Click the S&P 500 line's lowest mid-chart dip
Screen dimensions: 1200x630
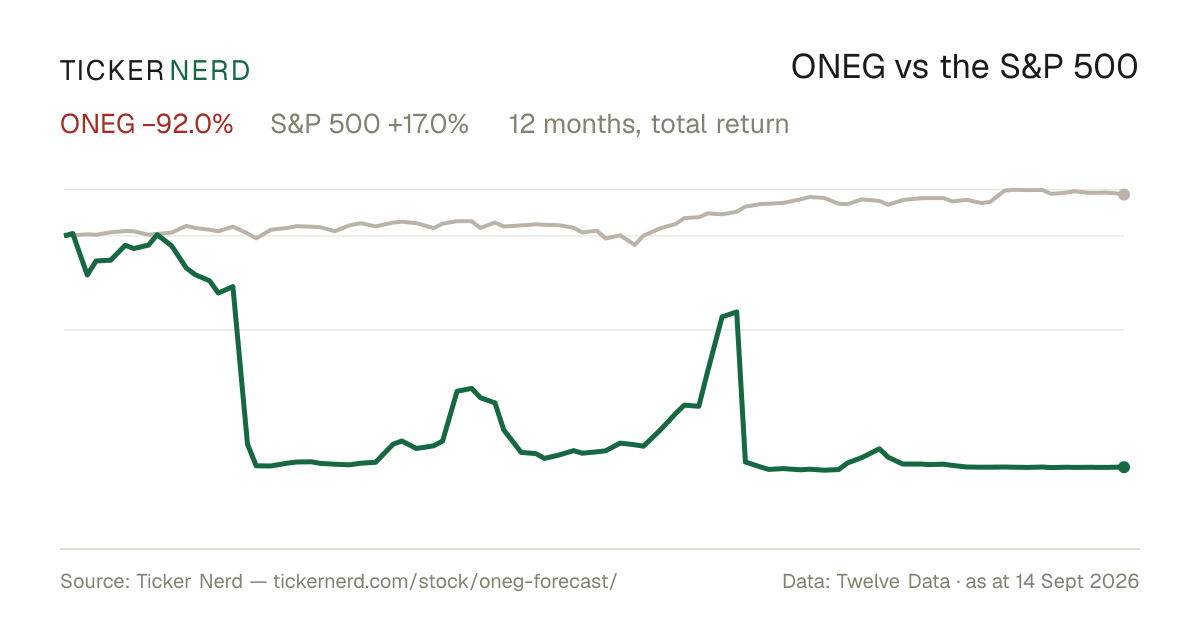(x=634, y=244)
